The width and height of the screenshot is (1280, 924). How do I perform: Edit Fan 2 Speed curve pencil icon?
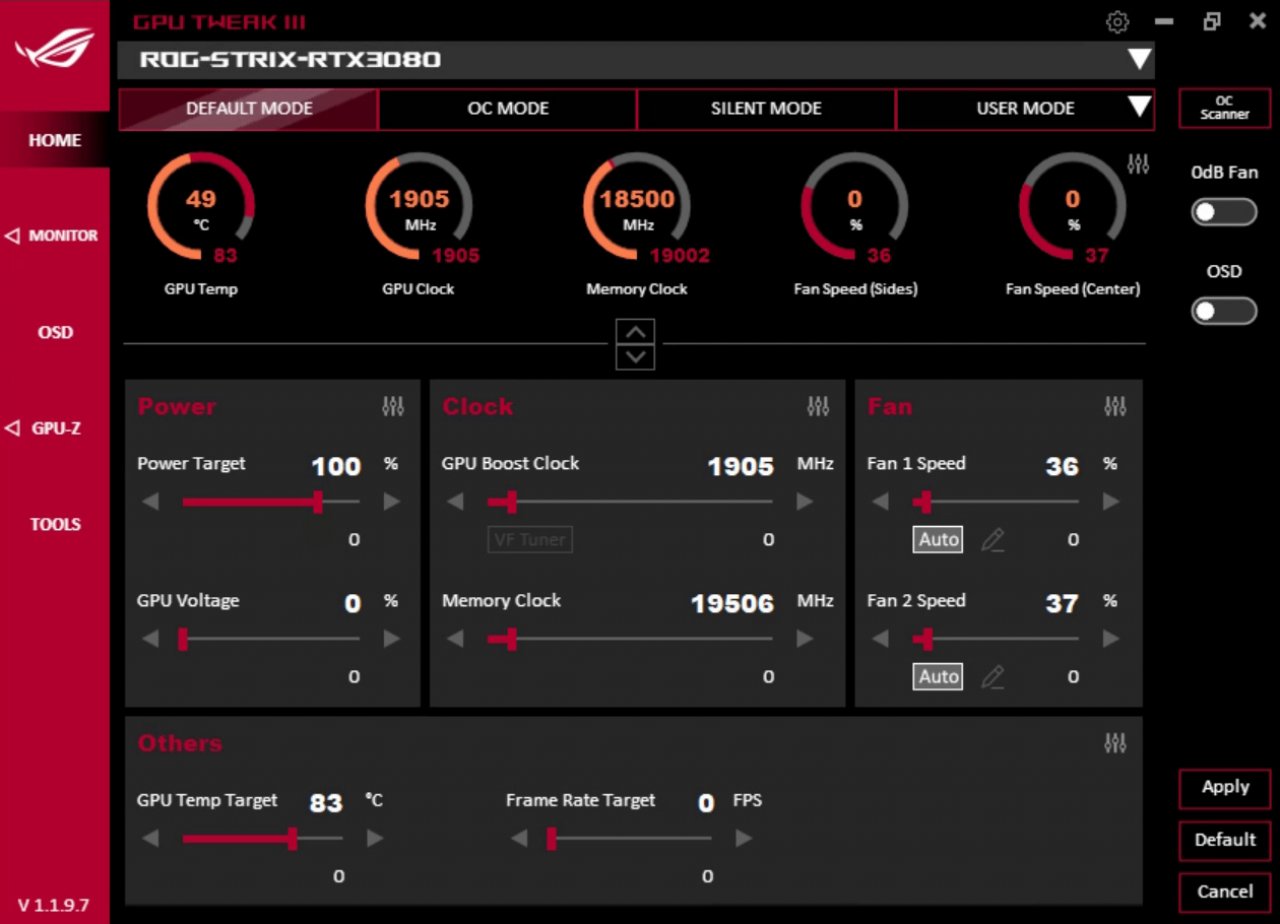click(x=992, y=677)
